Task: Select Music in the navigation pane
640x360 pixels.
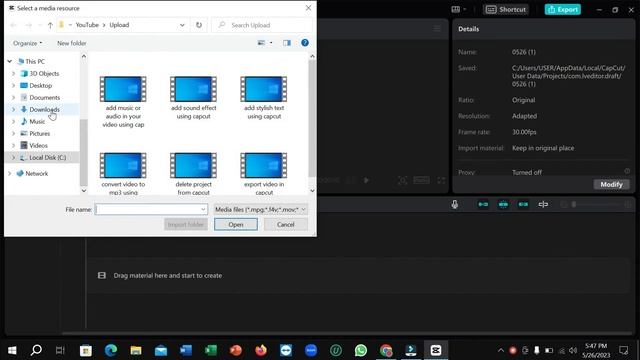Action: [37, 121]
